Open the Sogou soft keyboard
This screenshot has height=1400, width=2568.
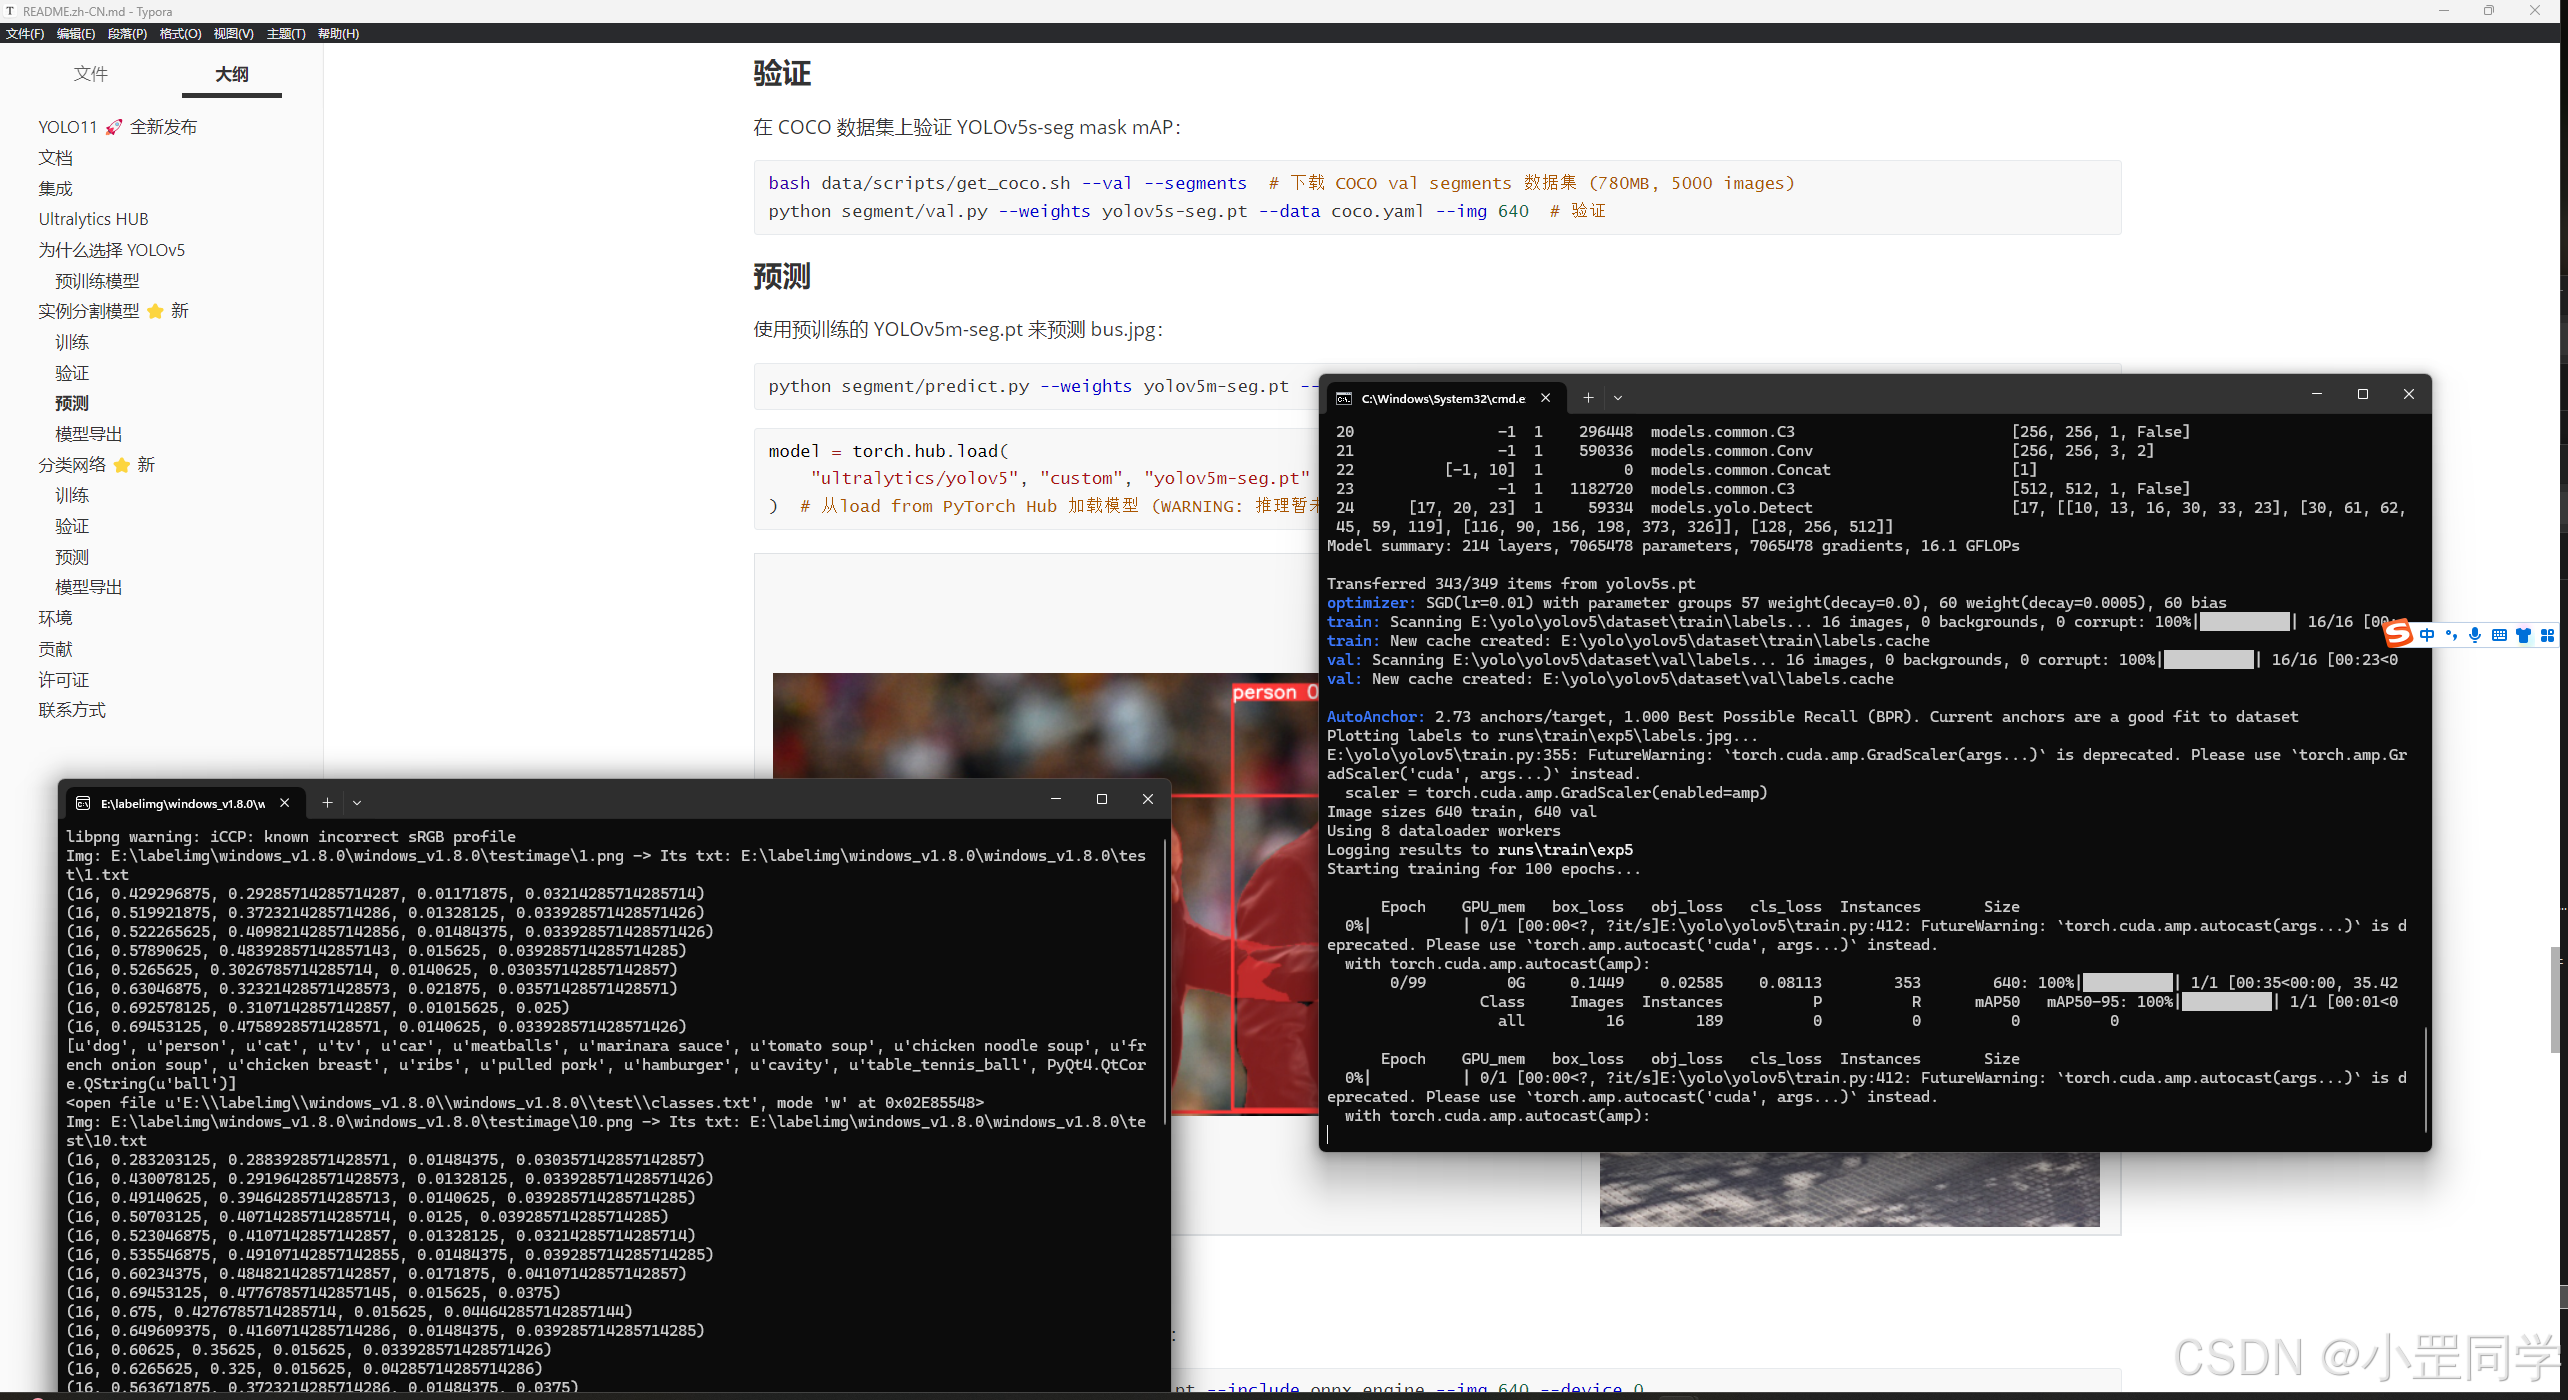(x=2499, y=635)
